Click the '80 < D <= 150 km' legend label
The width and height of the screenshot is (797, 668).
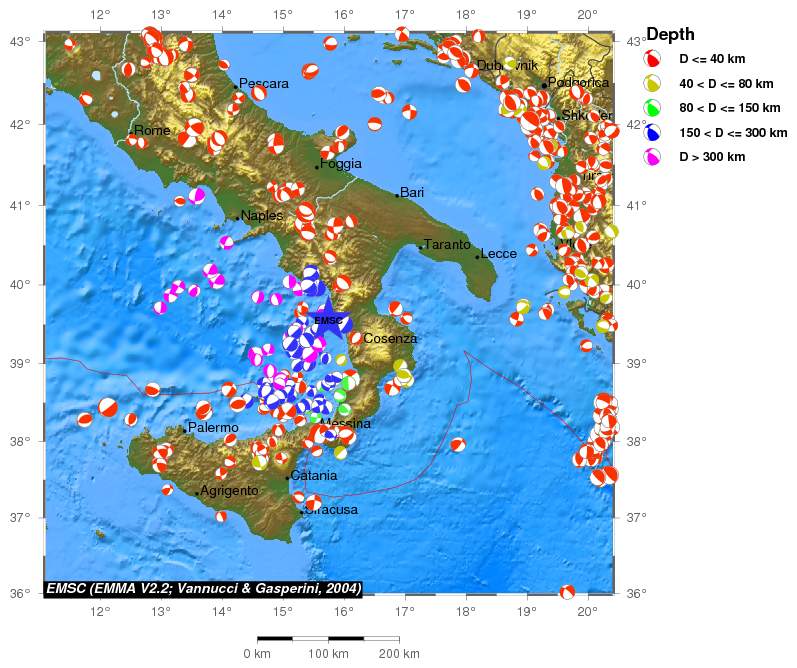[x=729, y=108]
